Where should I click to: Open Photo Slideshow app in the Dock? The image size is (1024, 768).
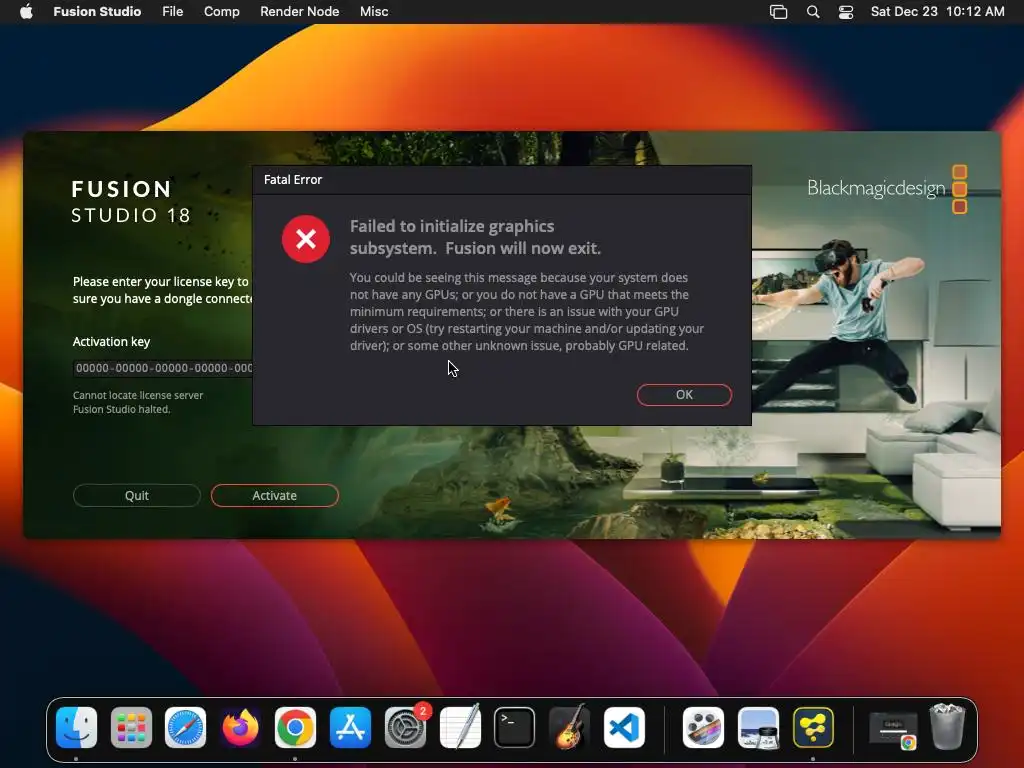point(703,727)
